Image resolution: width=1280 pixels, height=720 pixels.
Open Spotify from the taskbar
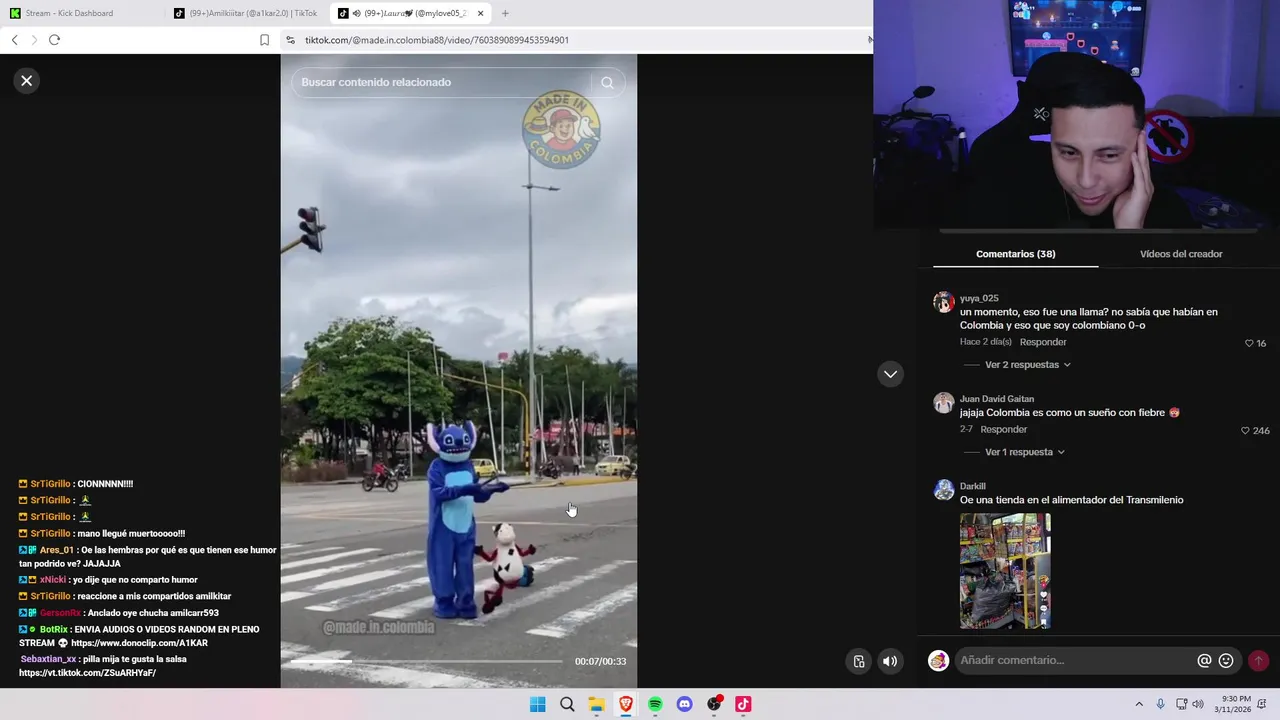click(655, 704)
